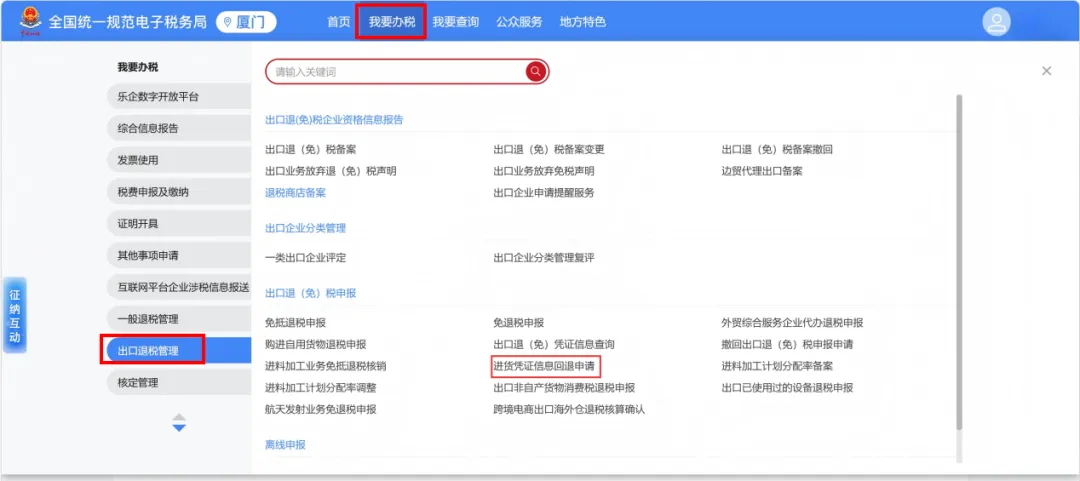Open the 征纳互动 side widget
Screen dimensions: 1080x481
[14, 316]
